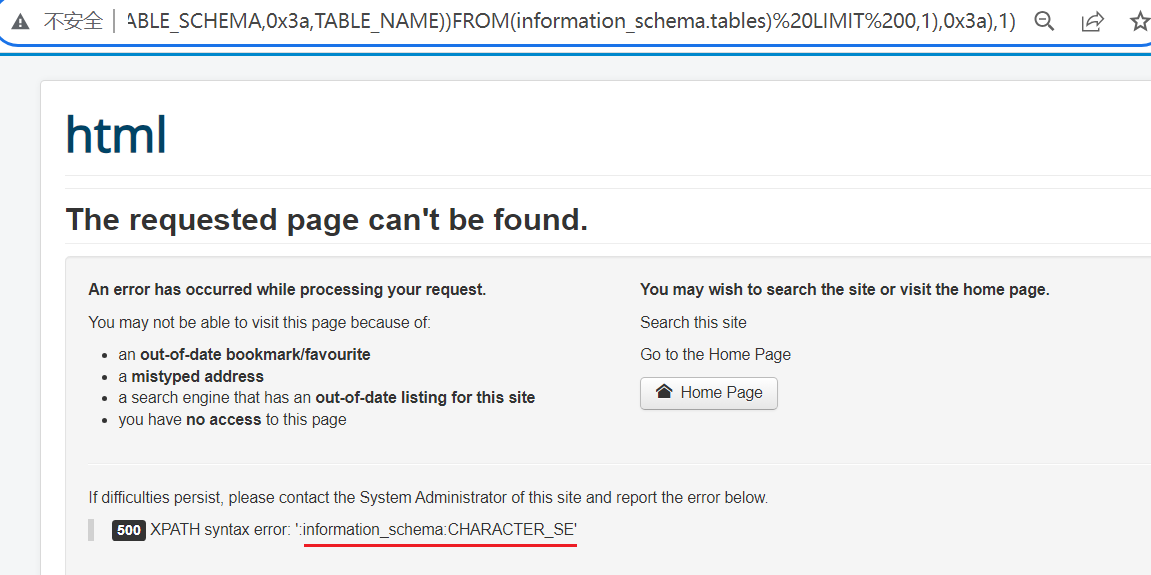Click the contact the System Administrator sentence
This screenshot has height=575, width=1151.
(428, 497)
